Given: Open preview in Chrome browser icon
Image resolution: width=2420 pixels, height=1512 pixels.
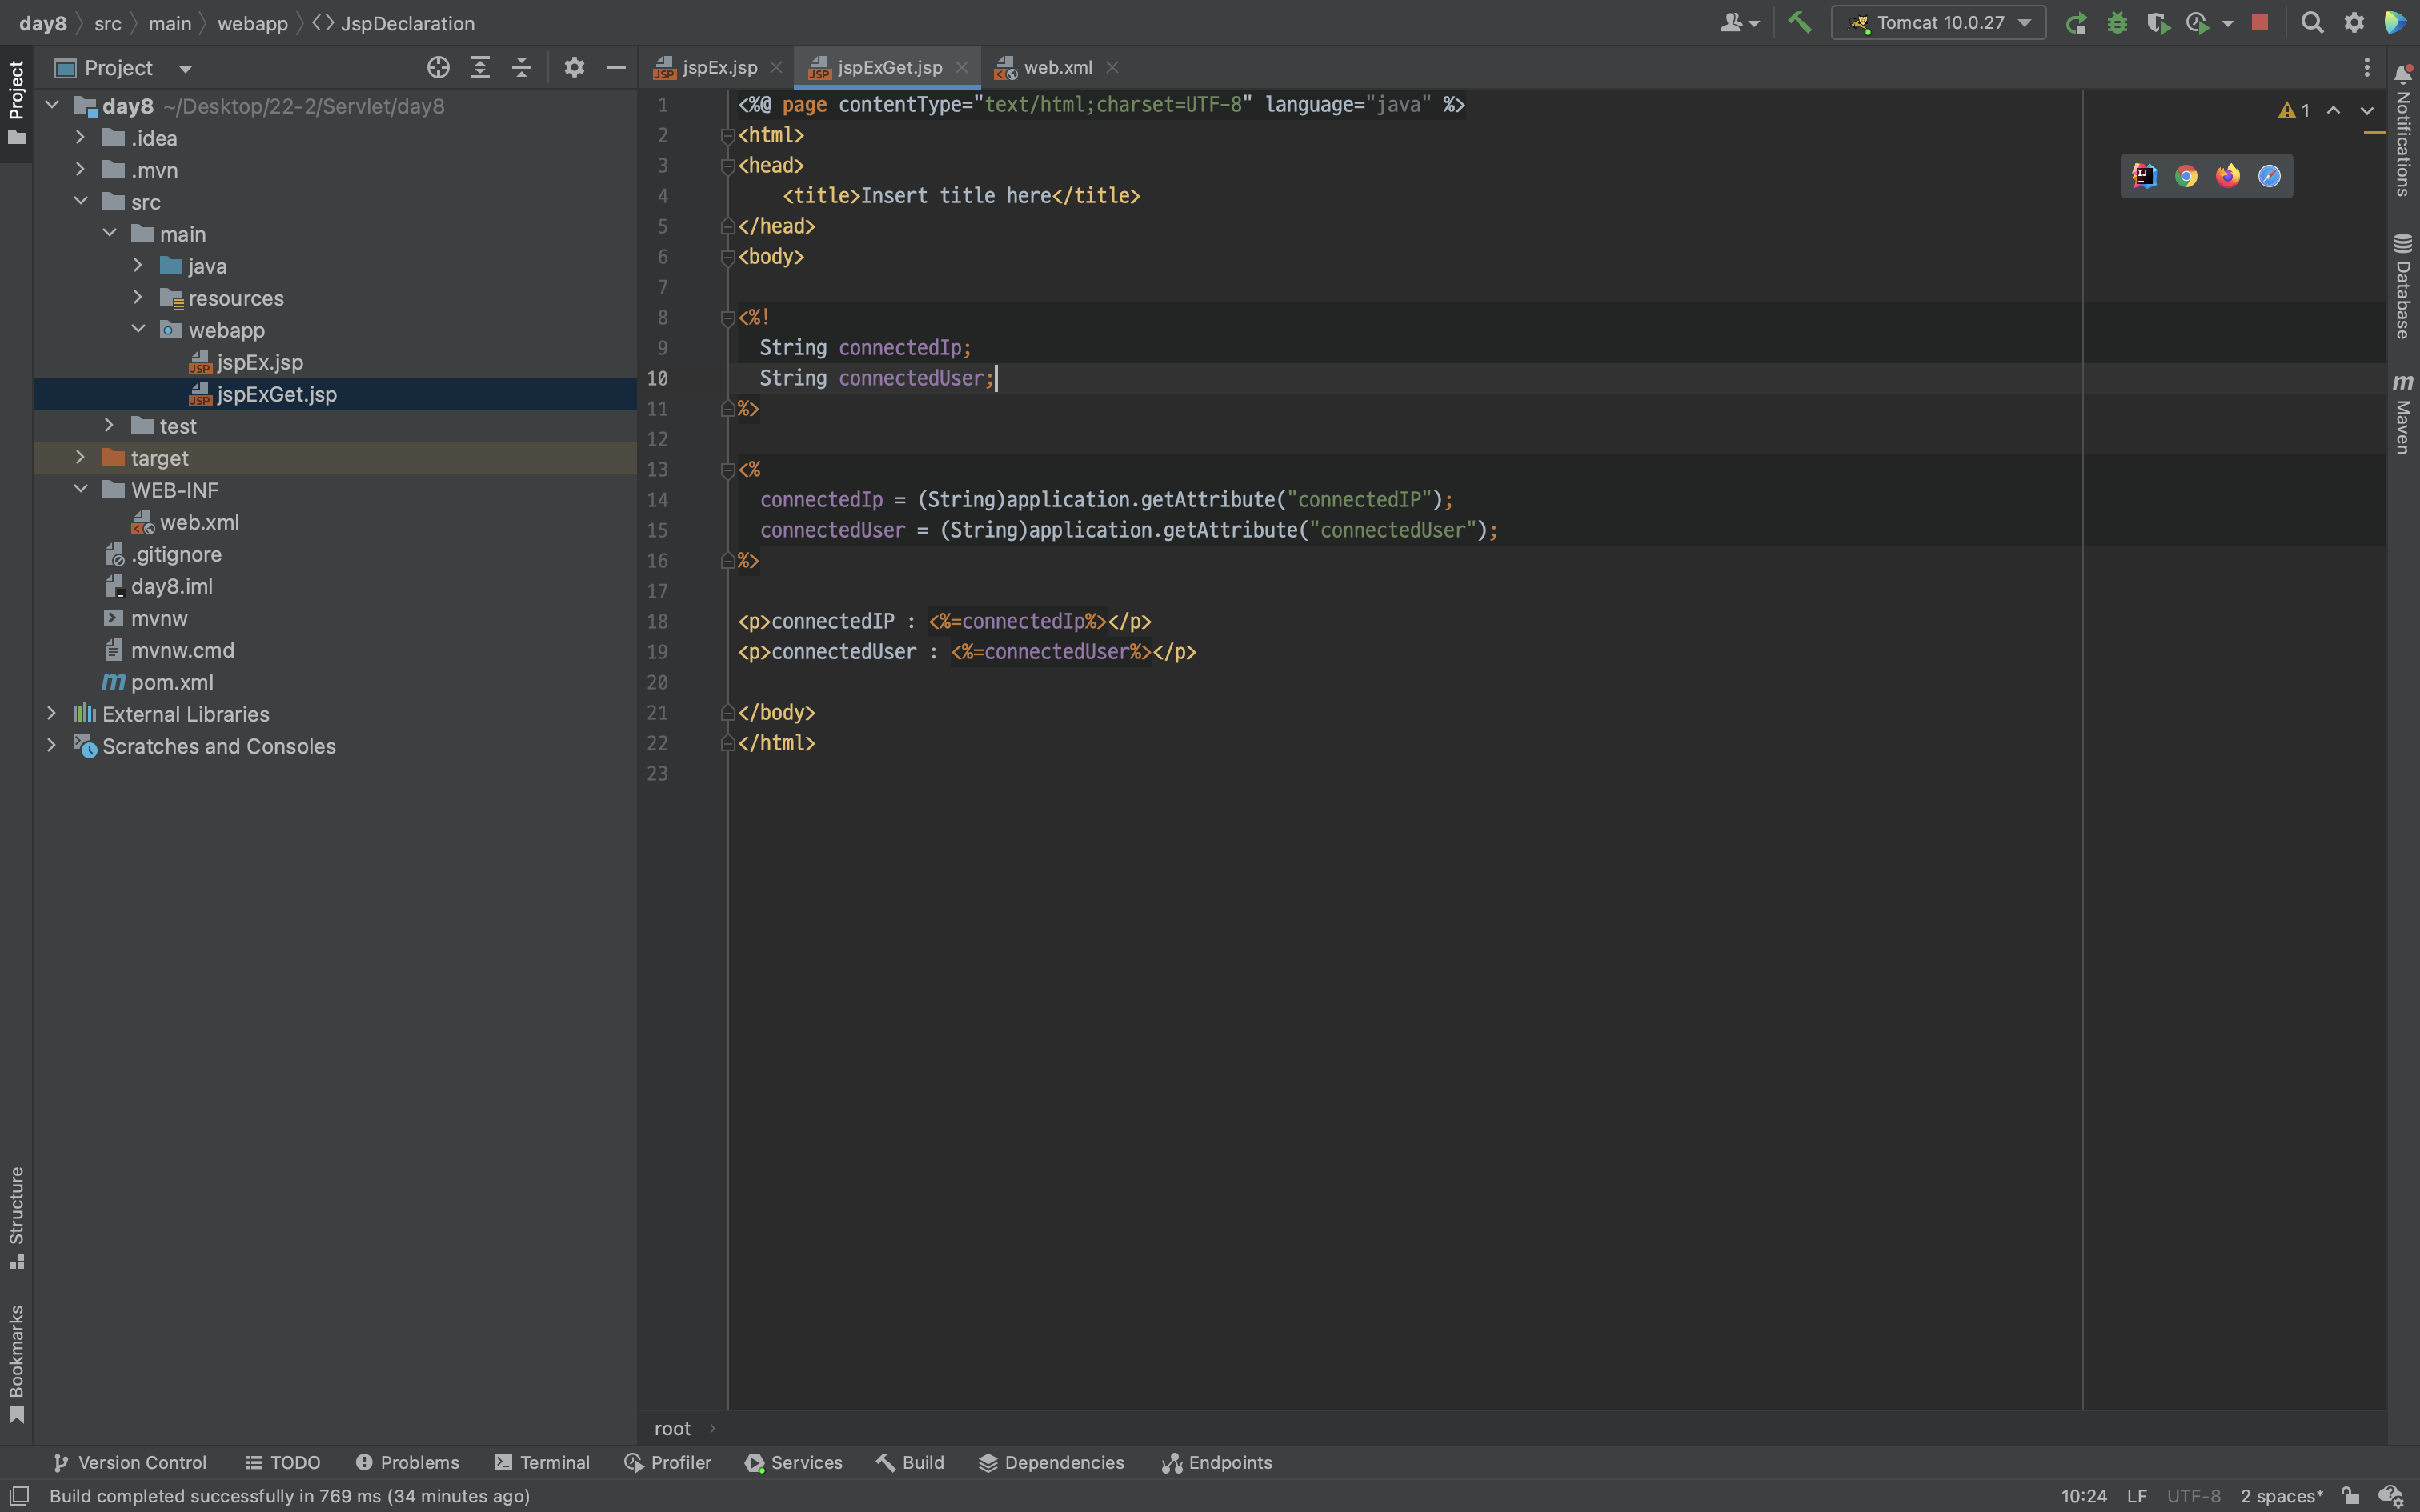Looking at the screenshot, I should 2186,176.
